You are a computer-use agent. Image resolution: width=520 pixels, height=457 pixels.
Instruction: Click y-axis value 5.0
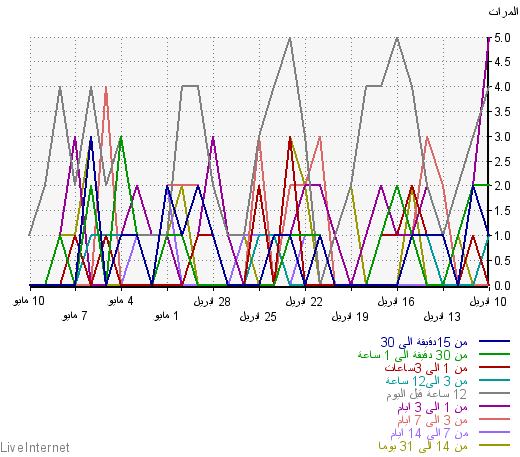[502, 38]
